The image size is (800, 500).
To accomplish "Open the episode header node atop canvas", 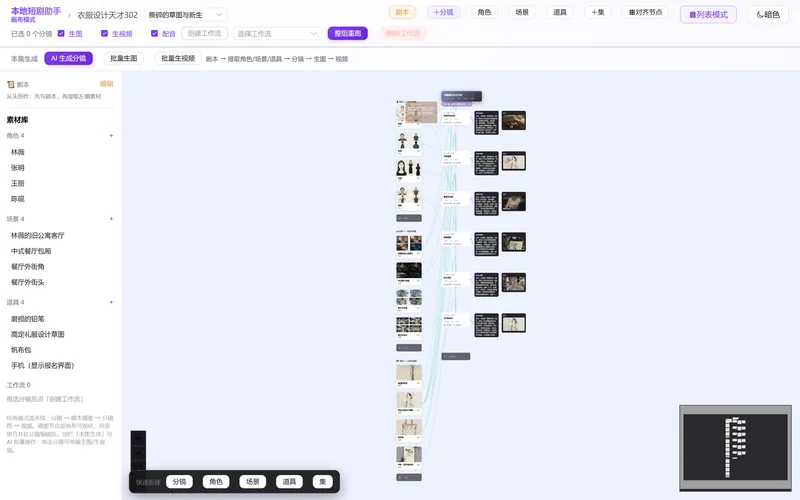I will (461, 96).
